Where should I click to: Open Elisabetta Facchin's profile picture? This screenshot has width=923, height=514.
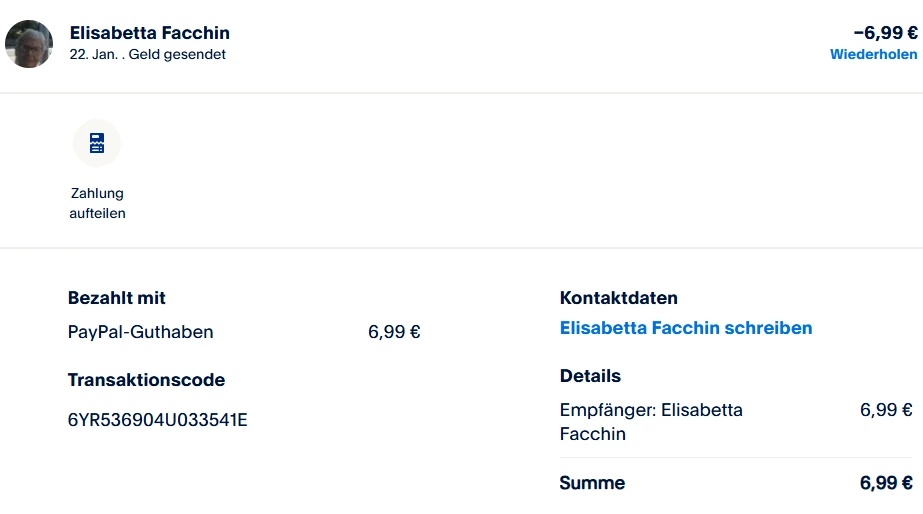click(29, 44)
